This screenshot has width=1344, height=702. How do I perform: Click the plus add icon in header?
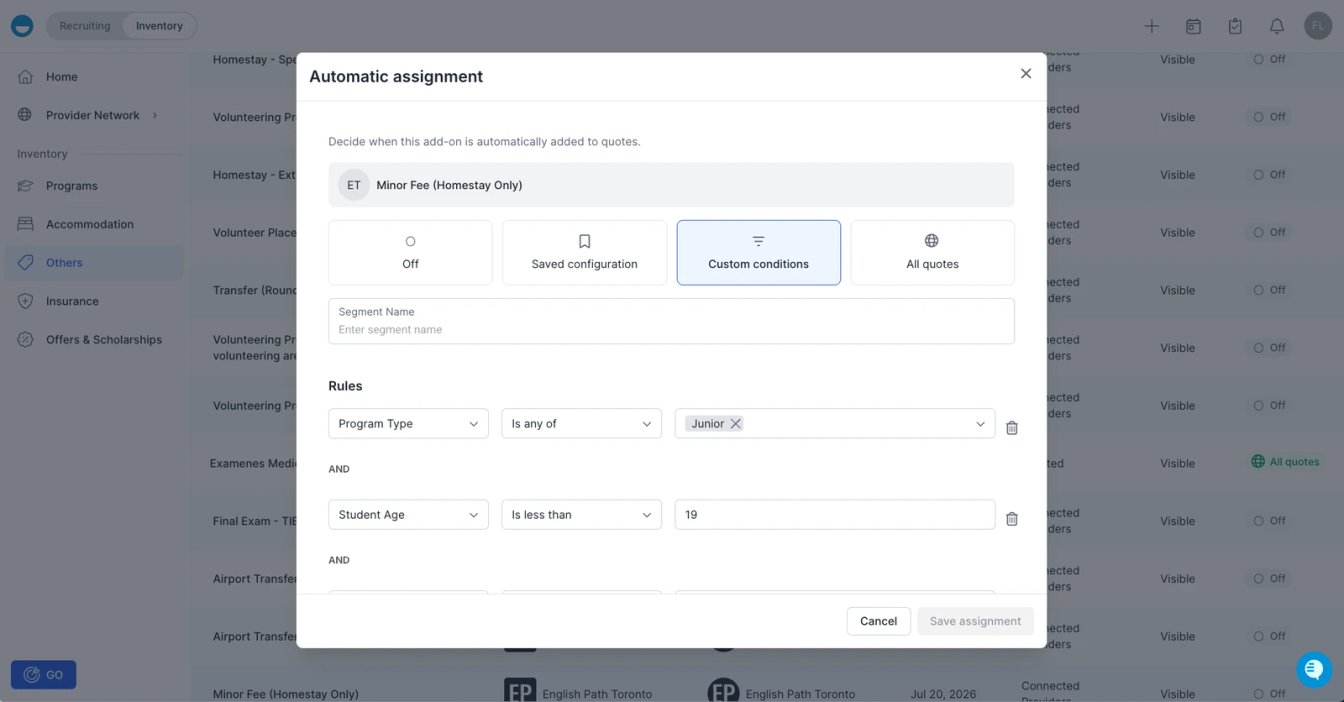pyautogui.click(x=1151, y=26)
